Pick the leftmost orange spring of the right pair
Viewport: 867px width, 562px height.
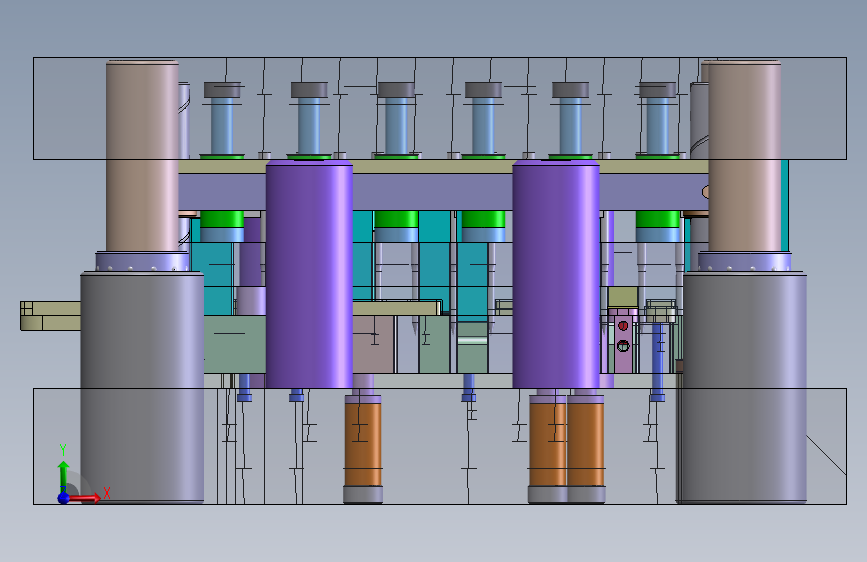tap(547, 445)
